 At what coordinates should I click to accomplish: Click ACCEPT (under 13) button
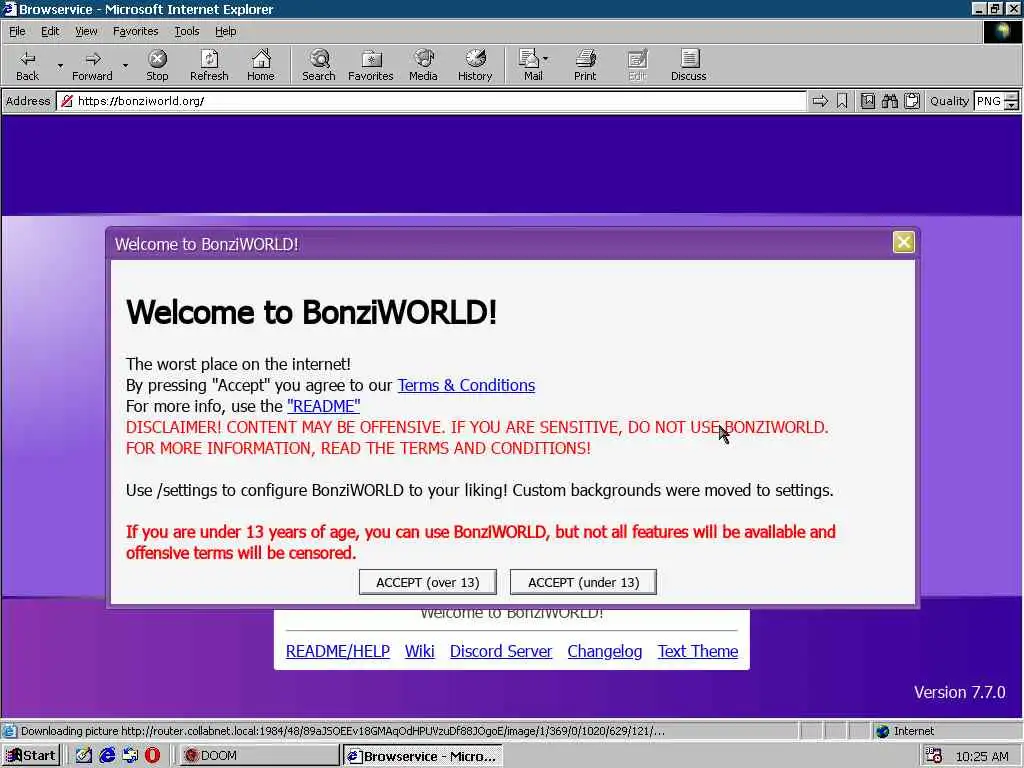point(583,582)
